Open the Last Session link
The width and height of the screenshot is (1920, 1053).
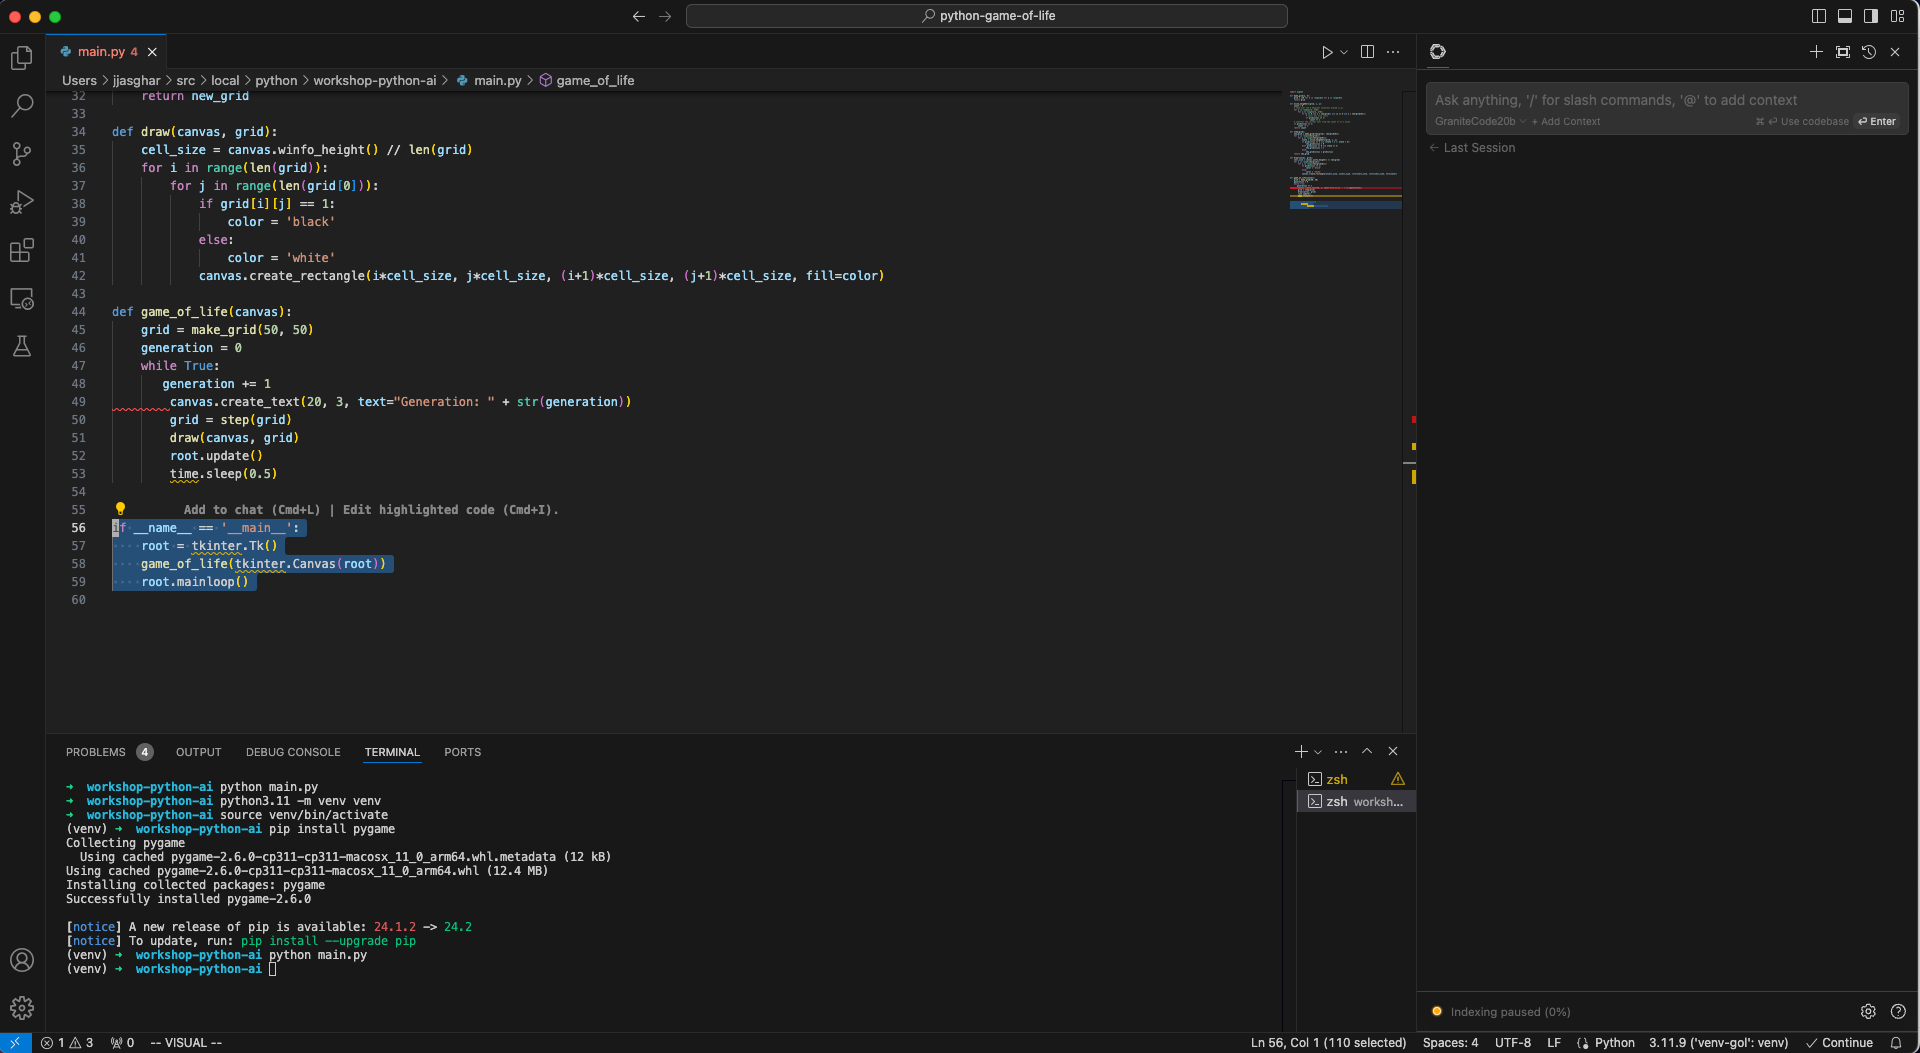(1472, 148)
